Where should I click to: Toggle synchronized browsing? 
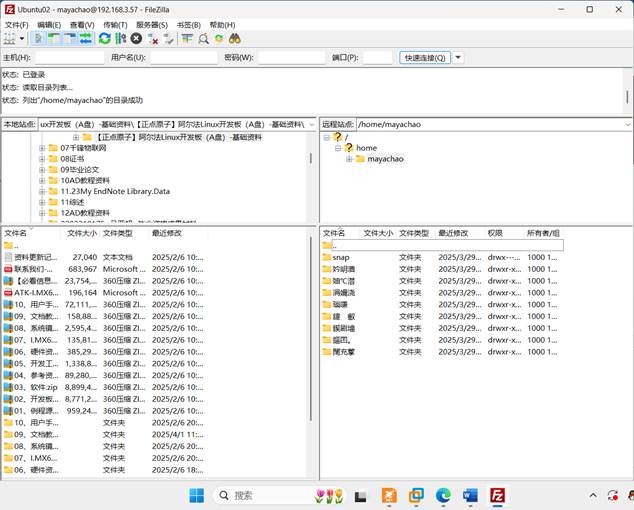coord(219,39)
